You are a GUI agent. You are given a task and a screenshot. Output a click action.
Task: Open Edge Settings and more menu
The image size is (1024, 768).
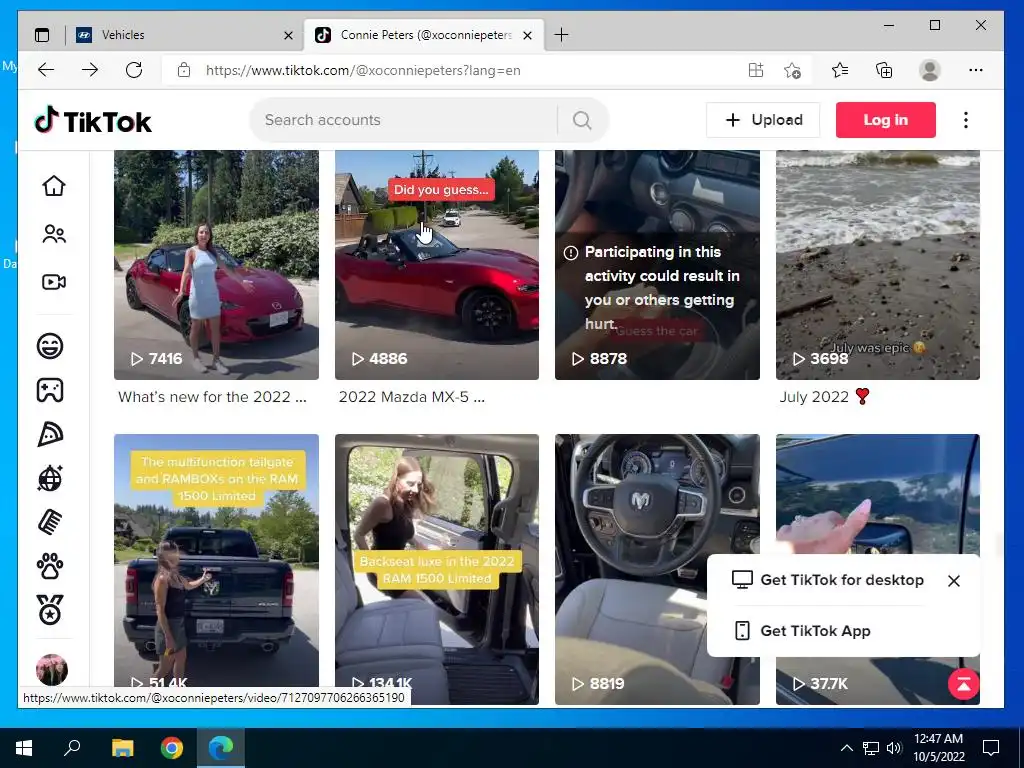[x=976, y=70]
